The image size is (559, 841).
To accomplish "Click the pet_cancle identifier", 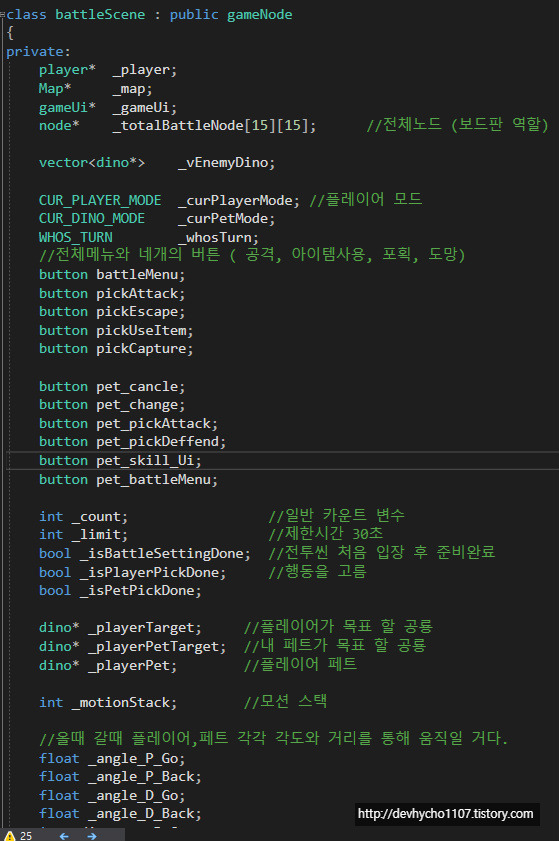I will tap(141, 387).
